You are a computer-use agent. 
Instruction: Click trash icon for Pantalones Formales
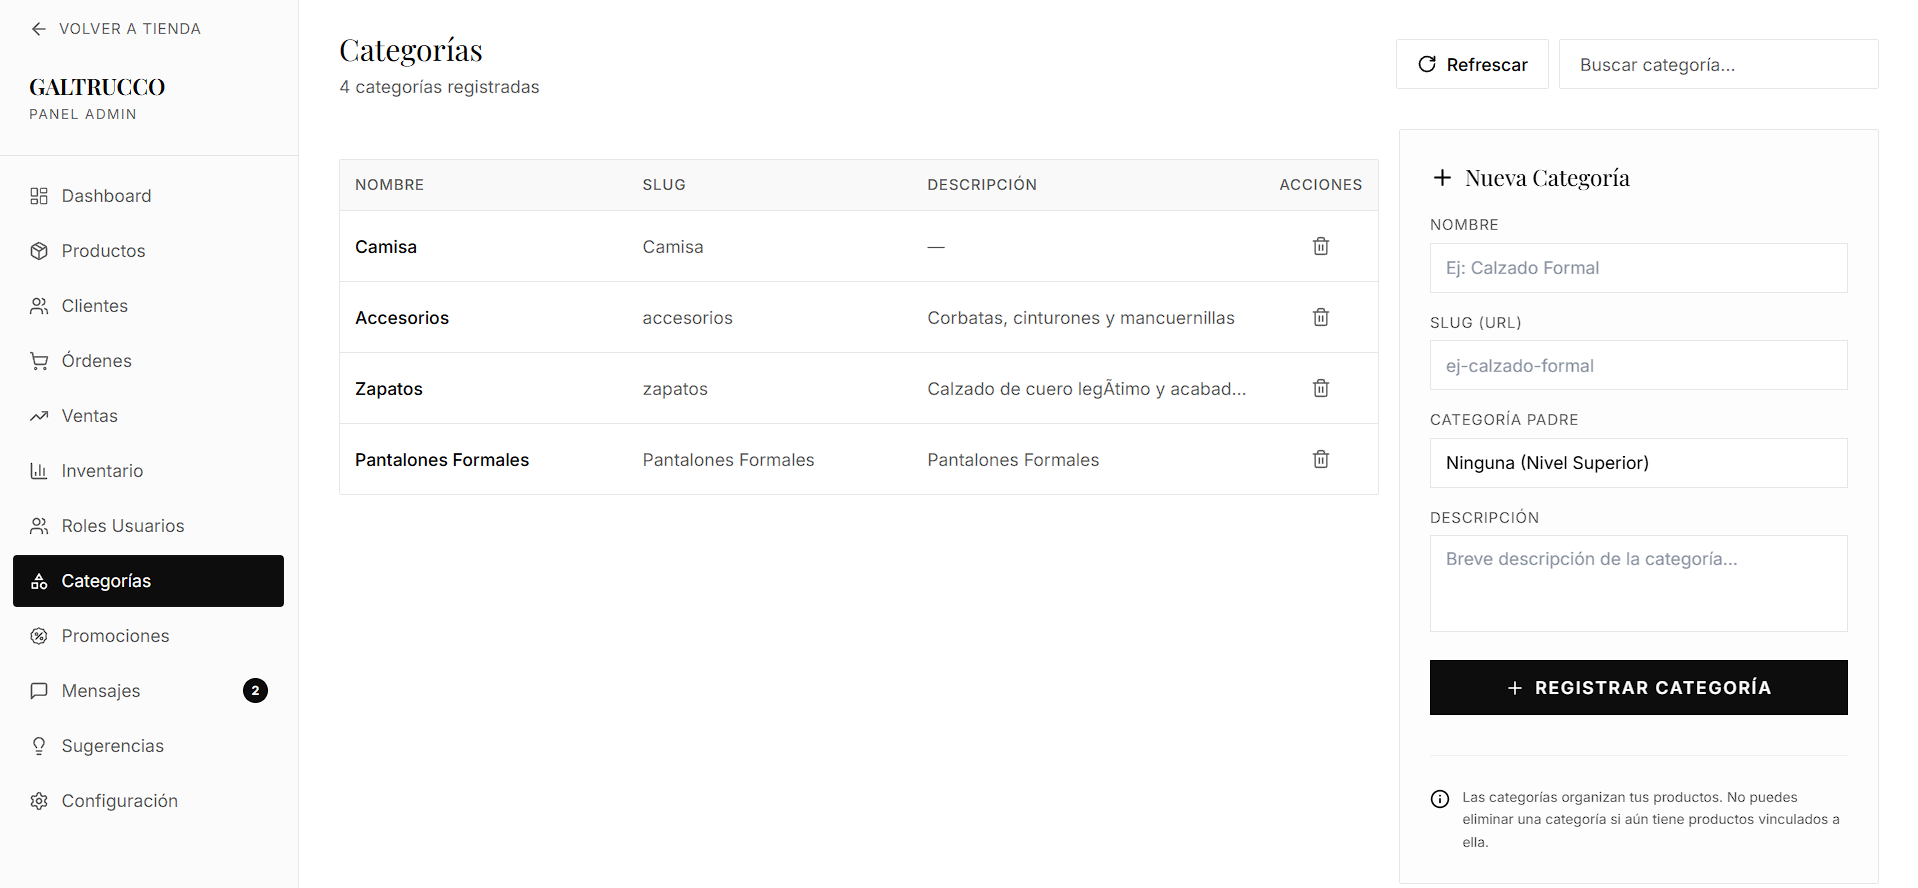(1320, 459)
